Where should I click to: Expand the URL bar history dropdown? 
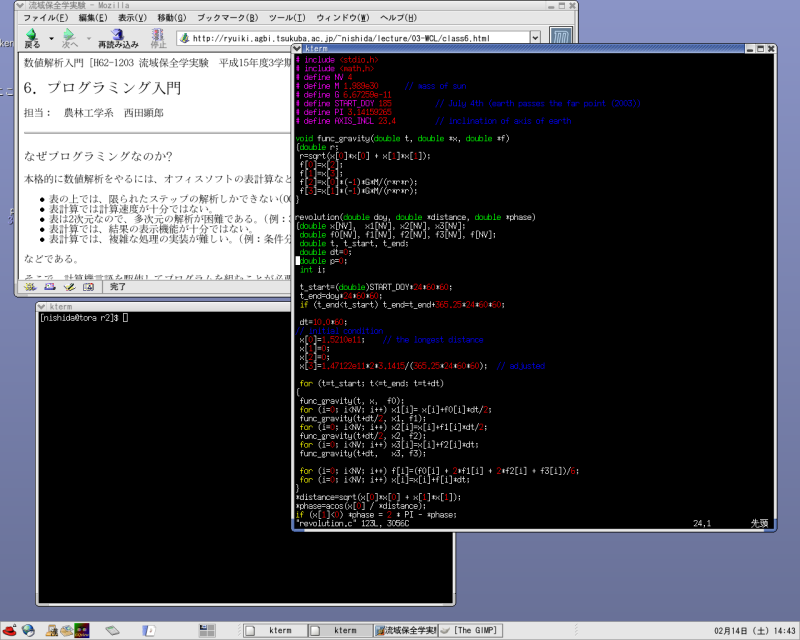point(535,39)
